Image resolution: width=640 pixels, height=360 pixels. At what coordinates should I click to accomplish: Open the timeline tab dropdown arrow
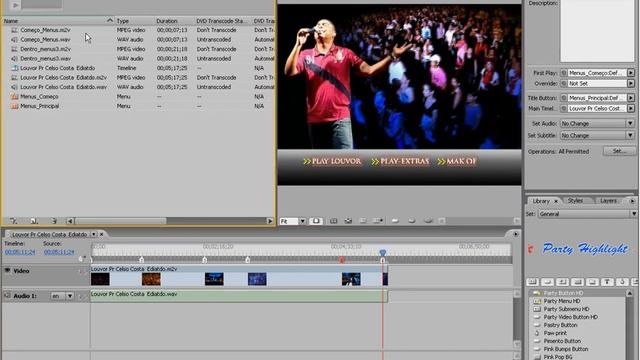pyautogui.click(x=93, y=234)
